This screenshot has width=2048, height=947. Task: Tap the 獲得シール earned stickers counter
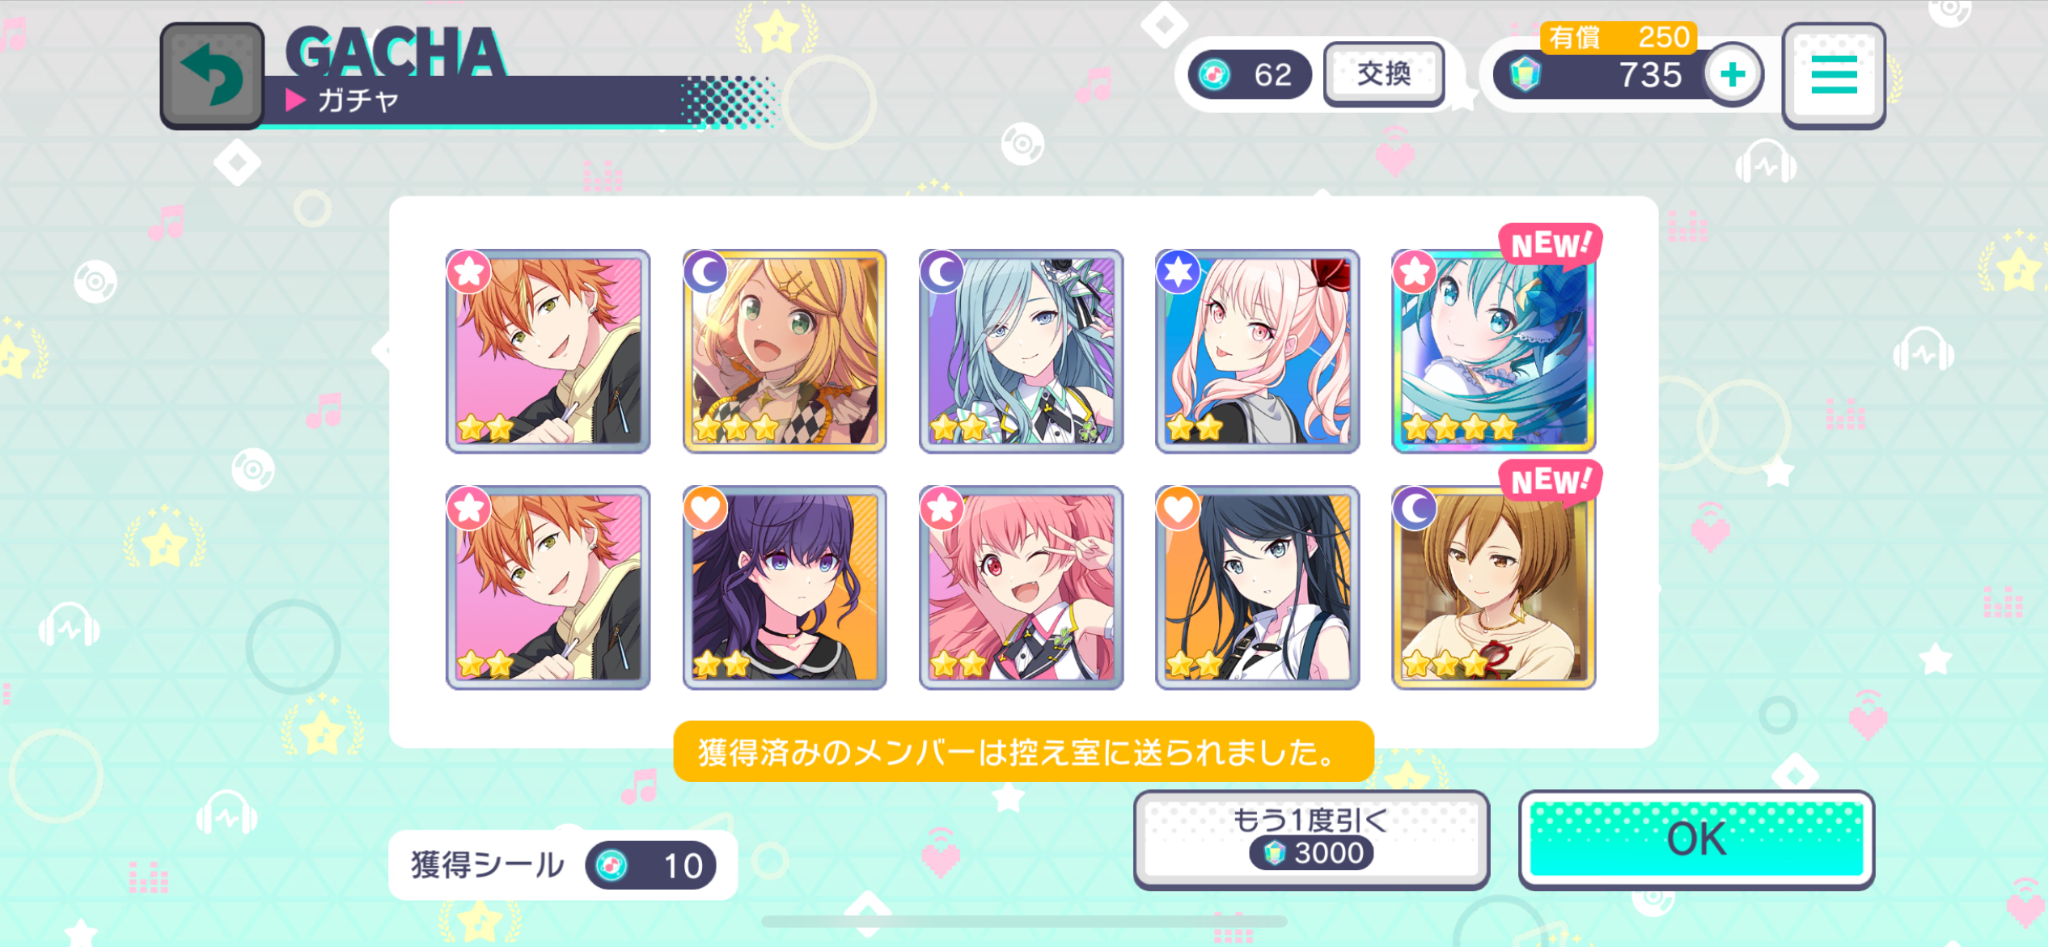click(x=563, y=865)
